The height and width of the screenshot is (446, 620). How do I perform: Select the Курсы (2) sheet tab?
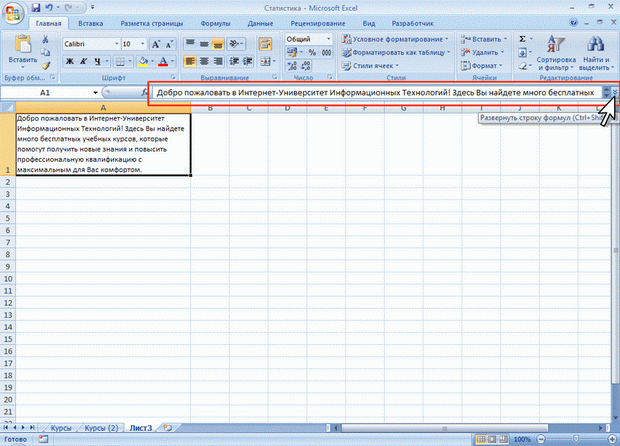coord(101,428)
